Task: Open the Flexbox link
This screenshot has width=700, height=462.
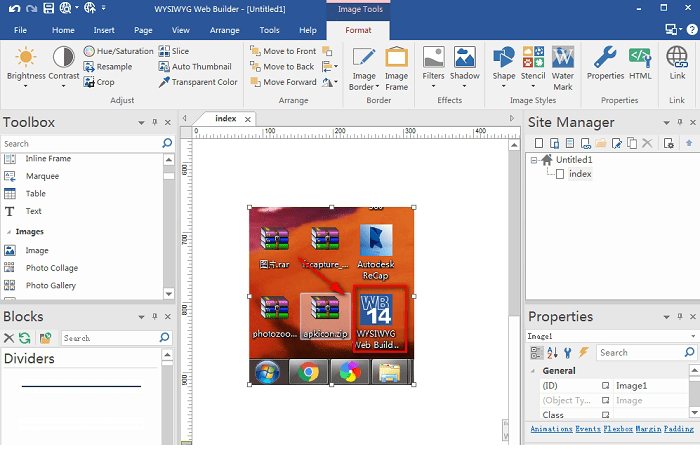Action: (618, 429)
